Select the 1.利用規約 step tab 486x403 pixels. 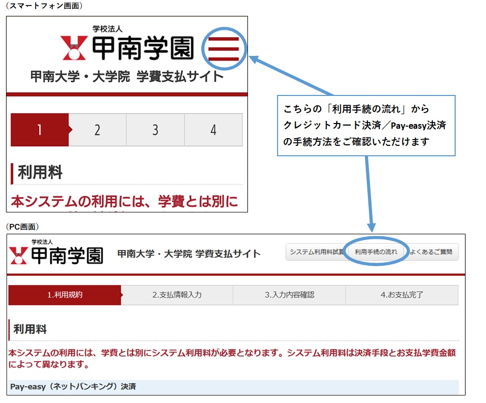point(65,295)
